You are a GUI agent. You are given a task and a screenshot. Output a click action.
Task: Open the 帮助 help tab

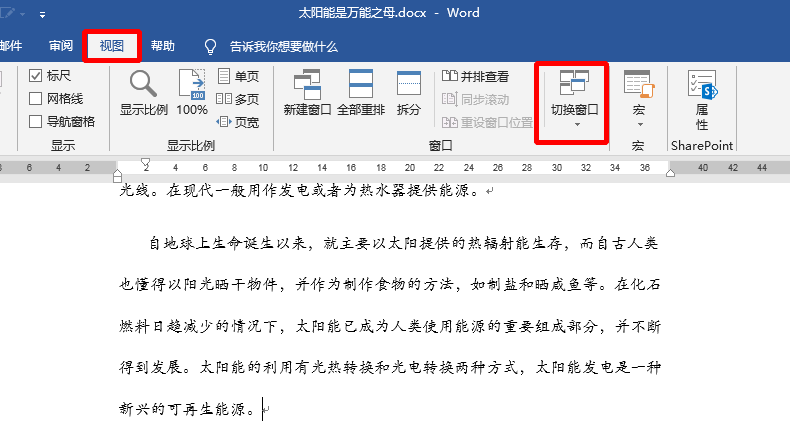[162, 46]
